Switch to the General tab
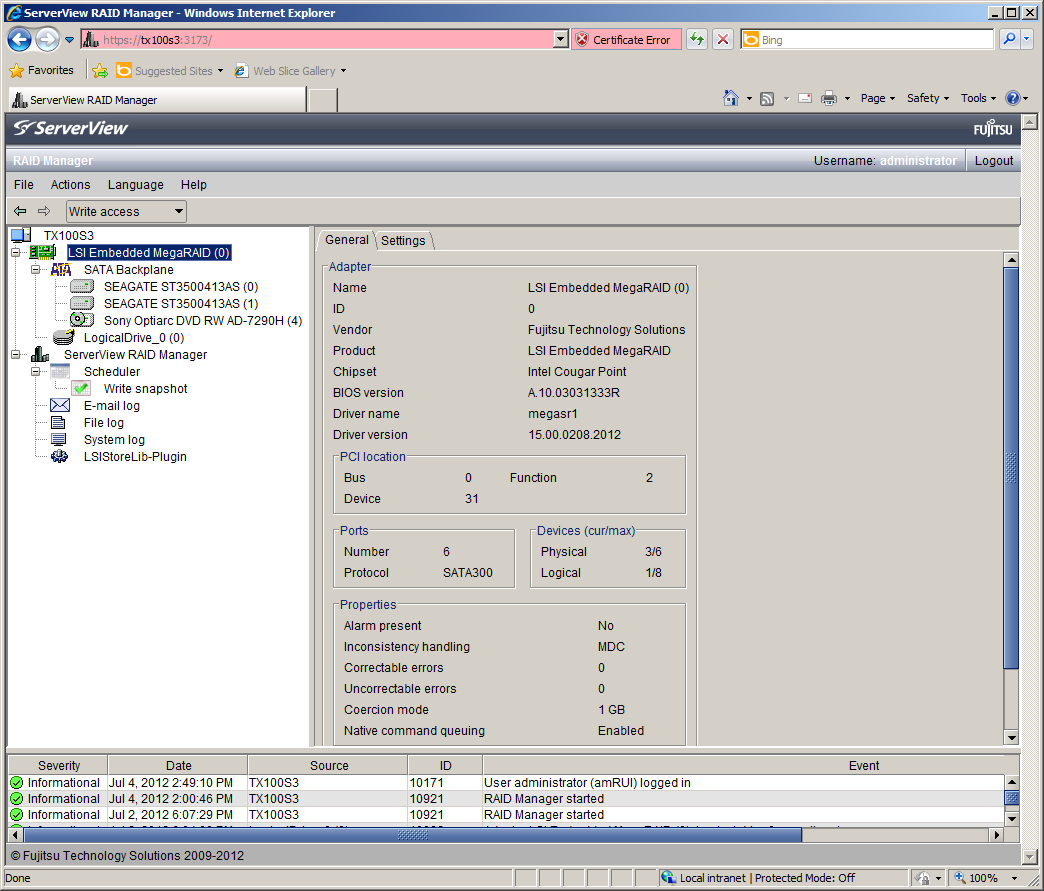Image resolution: width=1044 pixels, height=891 pixels. (x=346, y=240)
